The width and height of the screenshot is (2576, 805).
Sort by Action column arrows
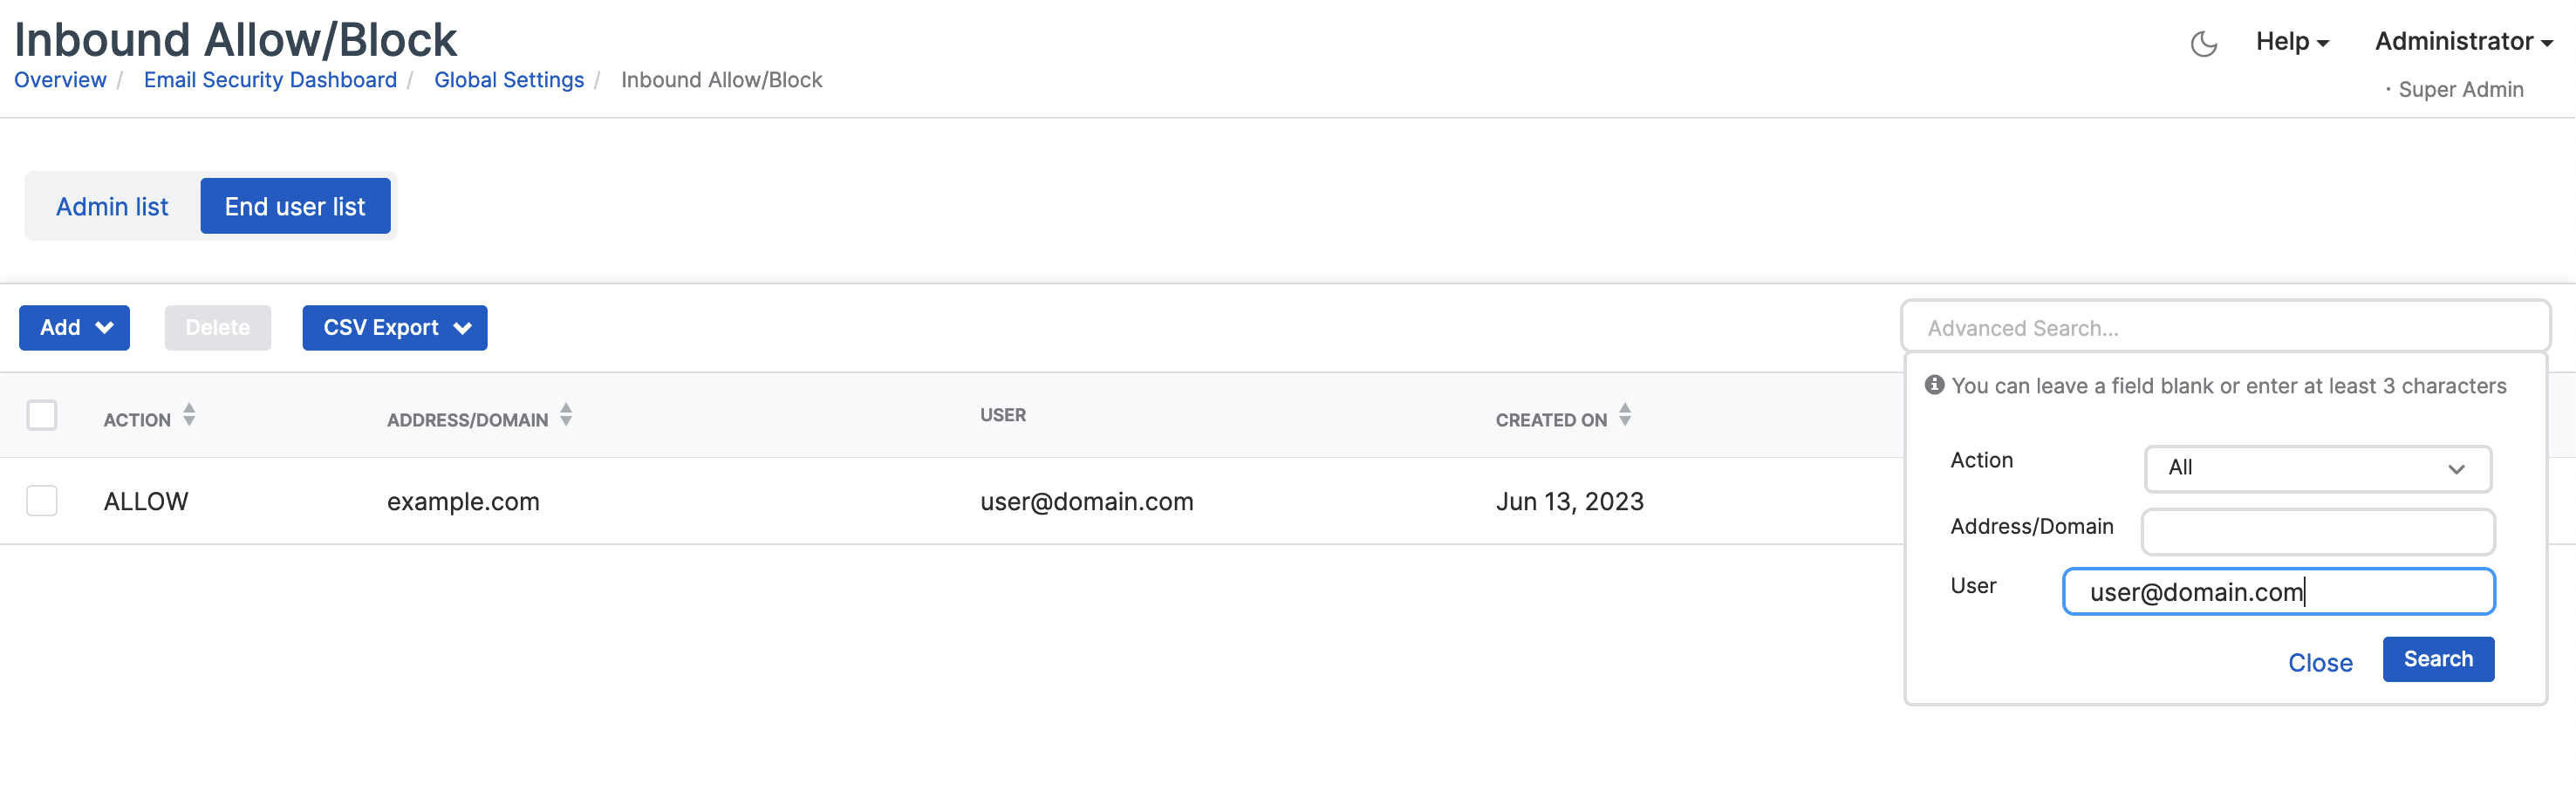(189, 415)
